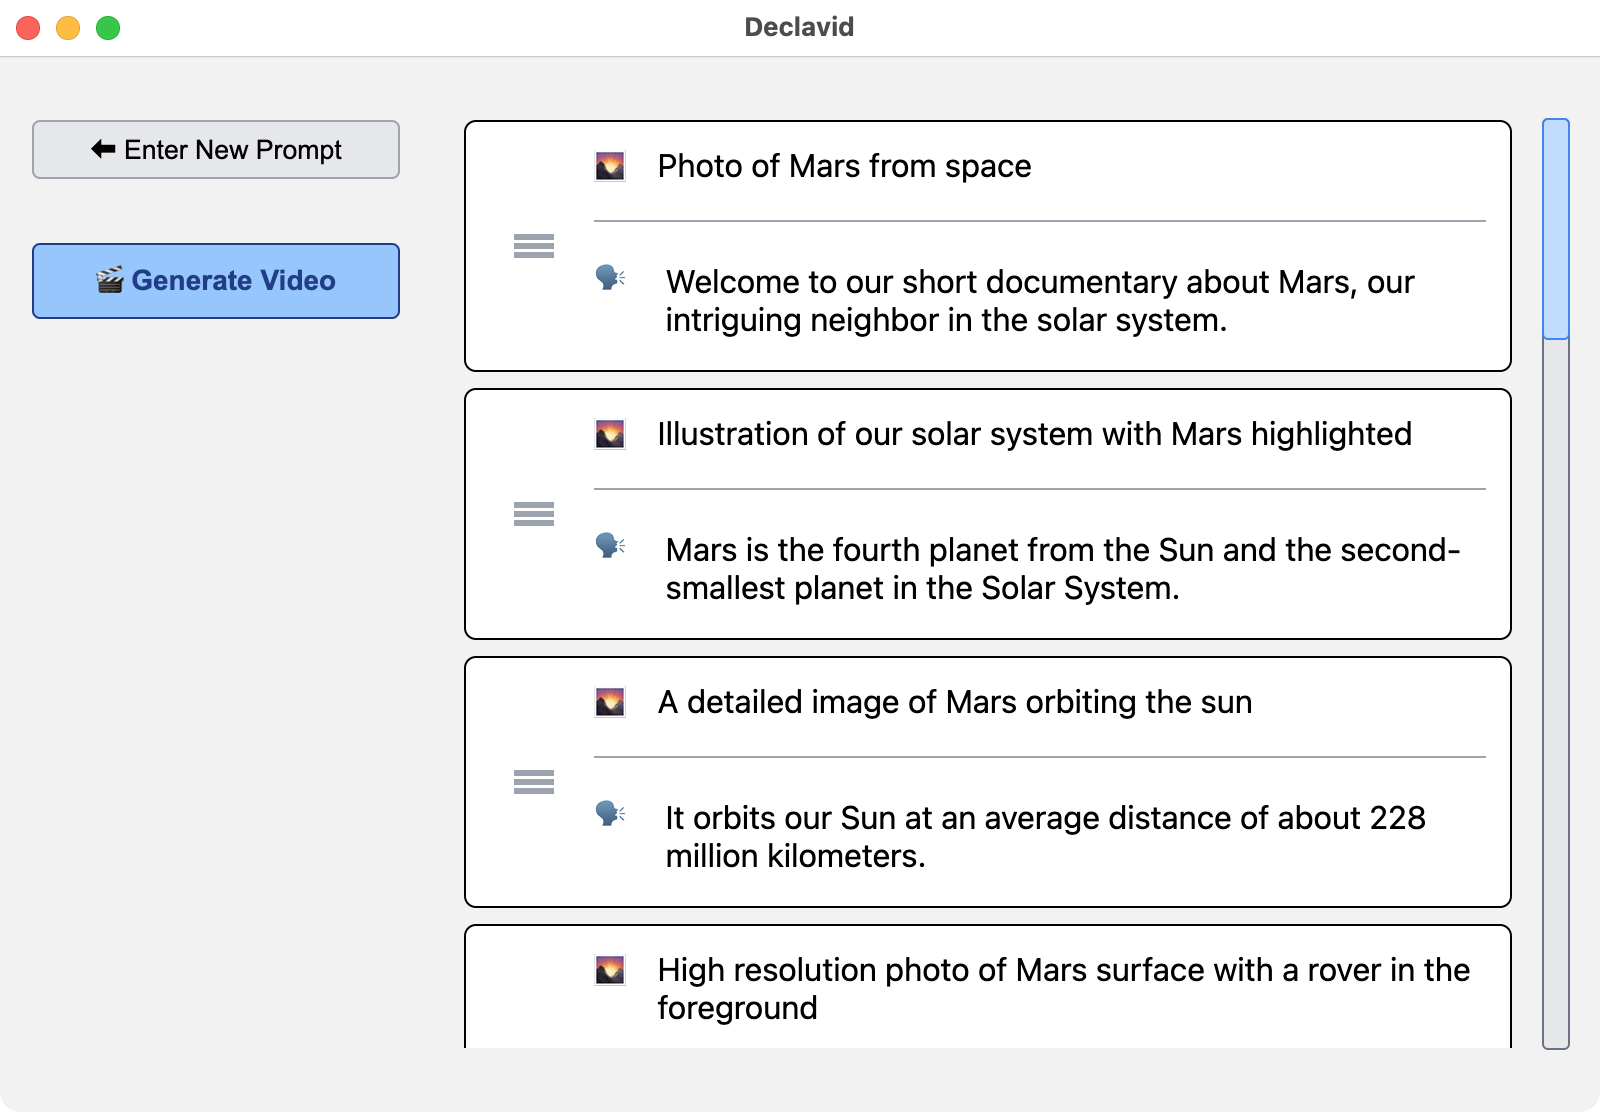Click speech icon beside It orbits our Sun
This screenshot has height=1112, width=1600.
pyautogui.click(x=610, y=813)
